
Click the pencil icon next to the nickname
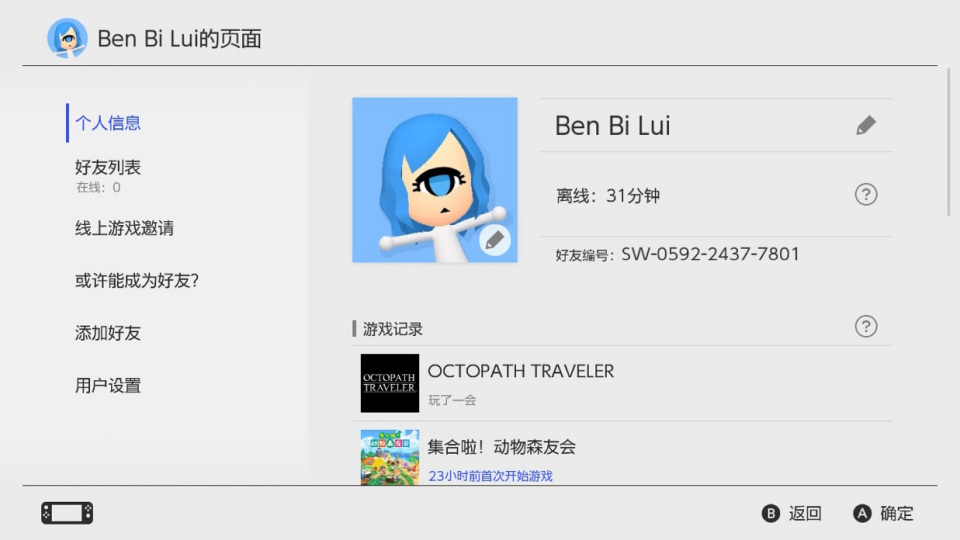[866, 125]
